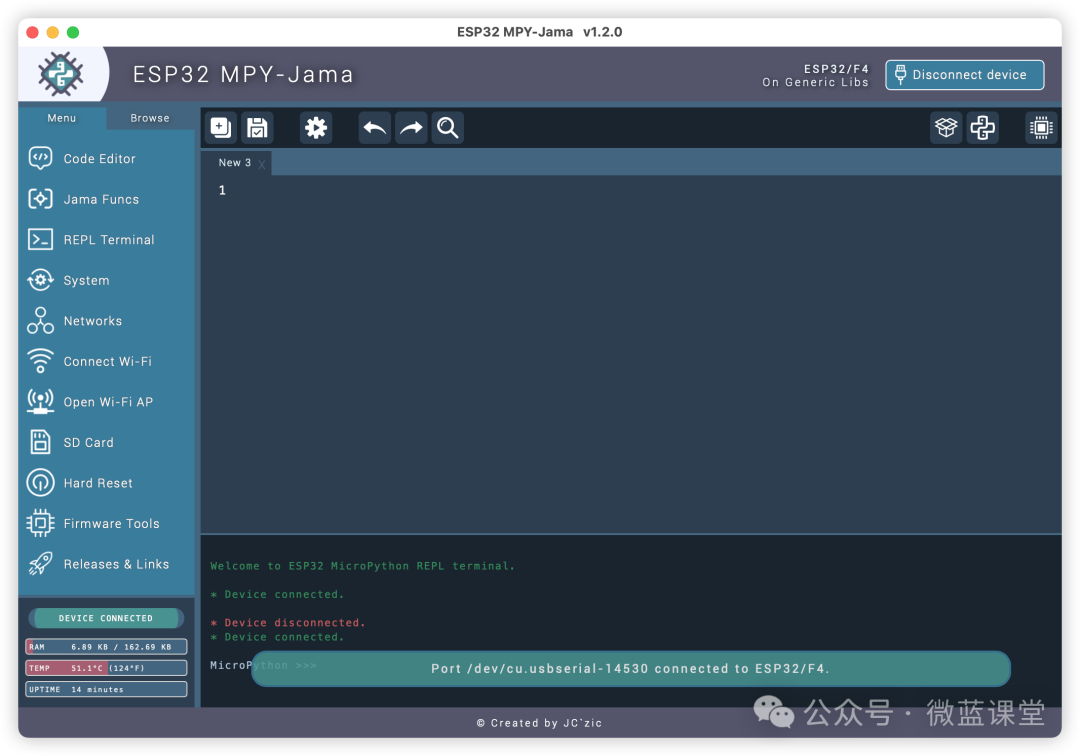Click the Code Editor sidebar icon

click(x=40, y=158)
